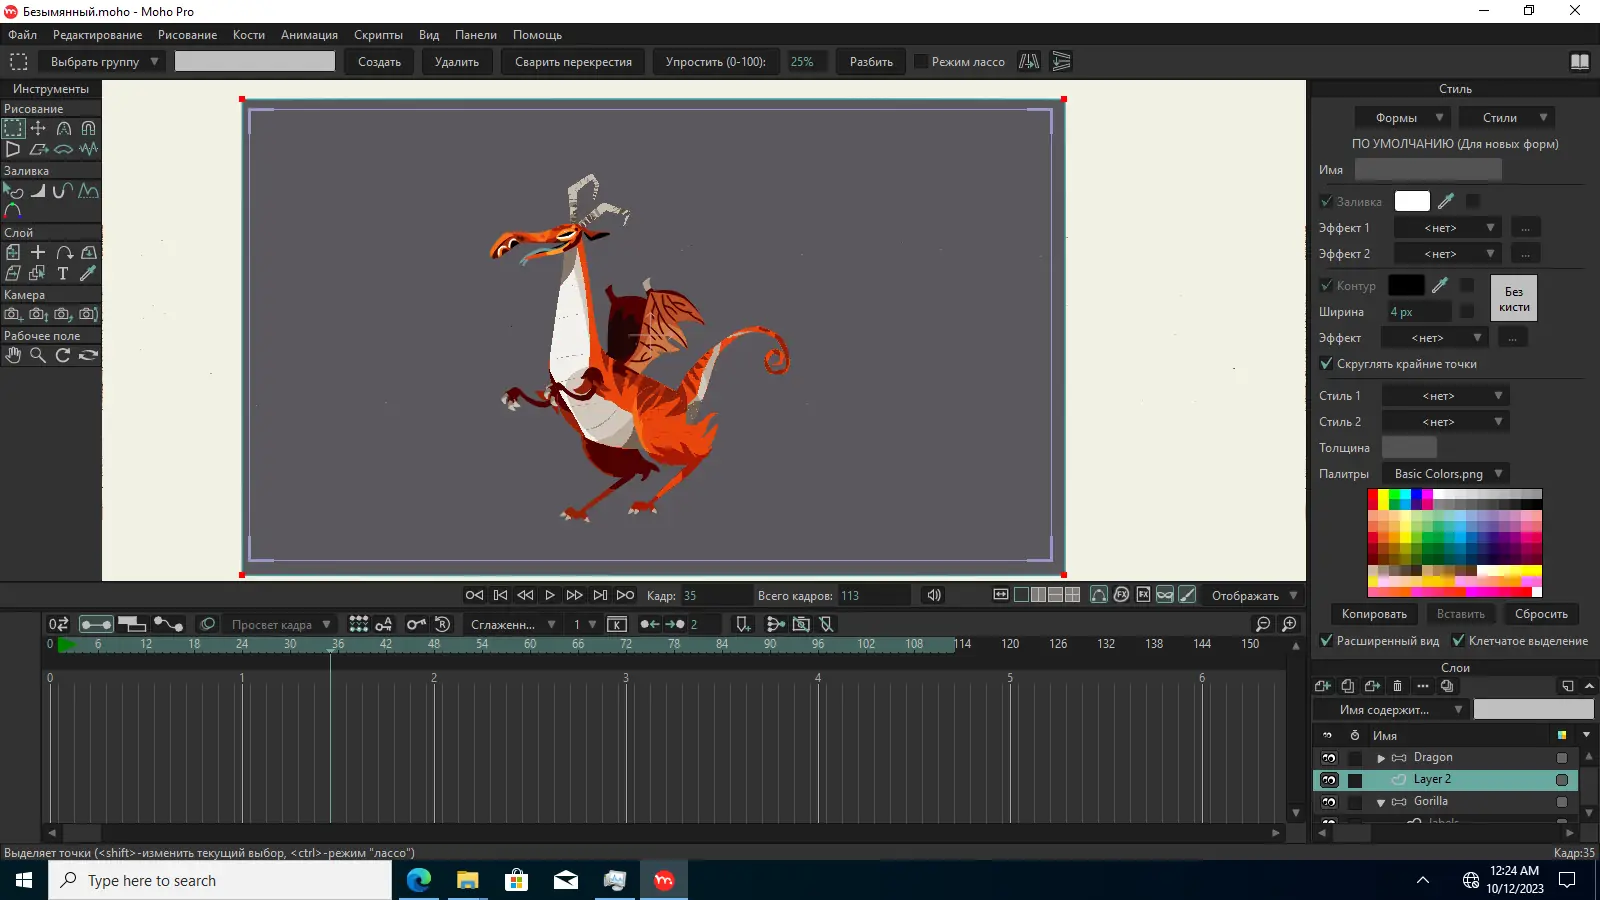Uncheck Скруглять крайние точки option
The height and width of the screenshot is (900, 1600).
1326,364
